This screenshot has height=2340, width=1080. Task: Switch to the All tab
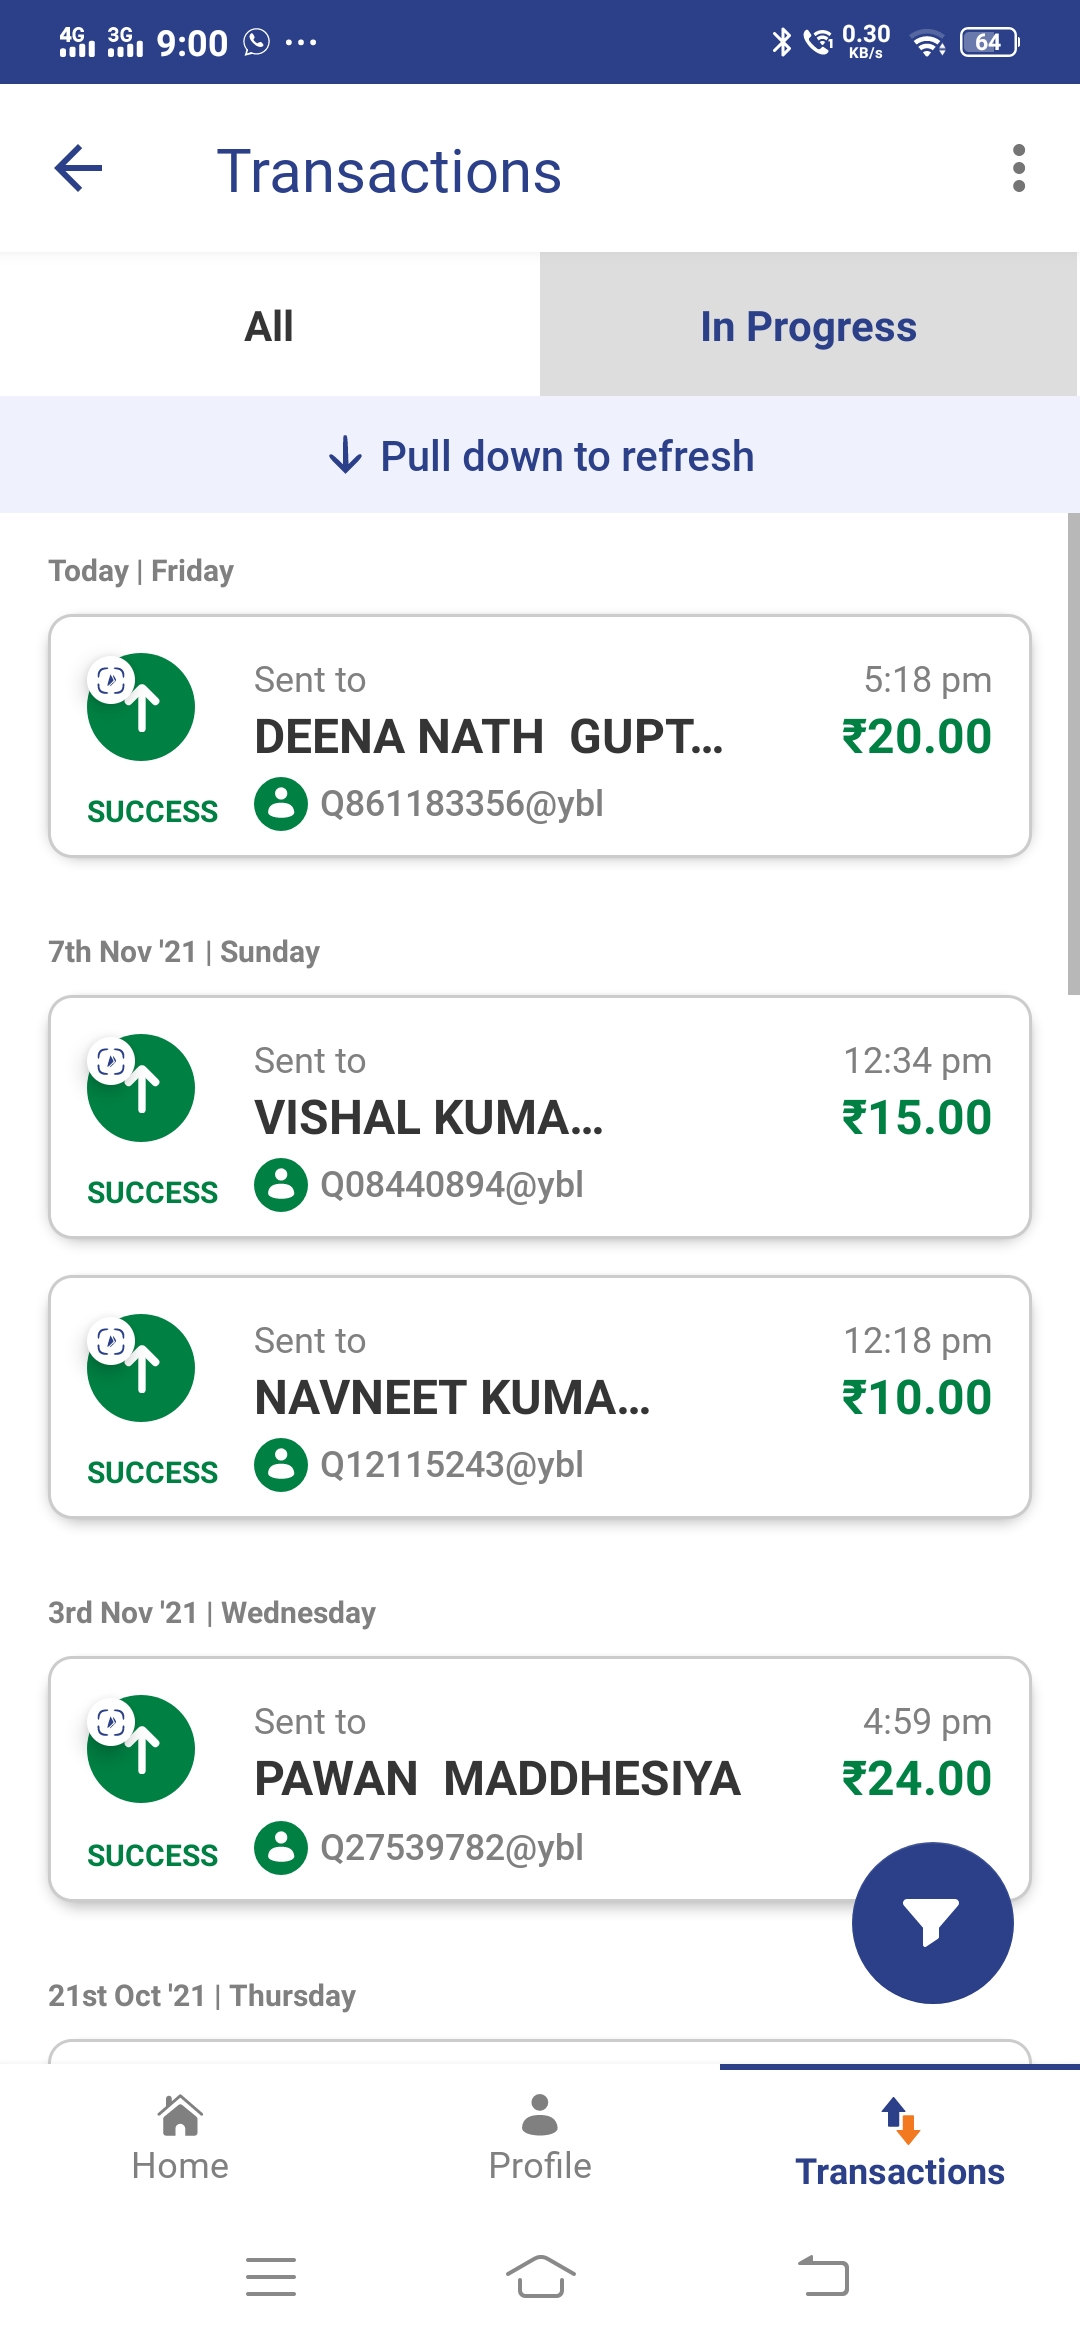pyautogui.click(x=269, y=326)
